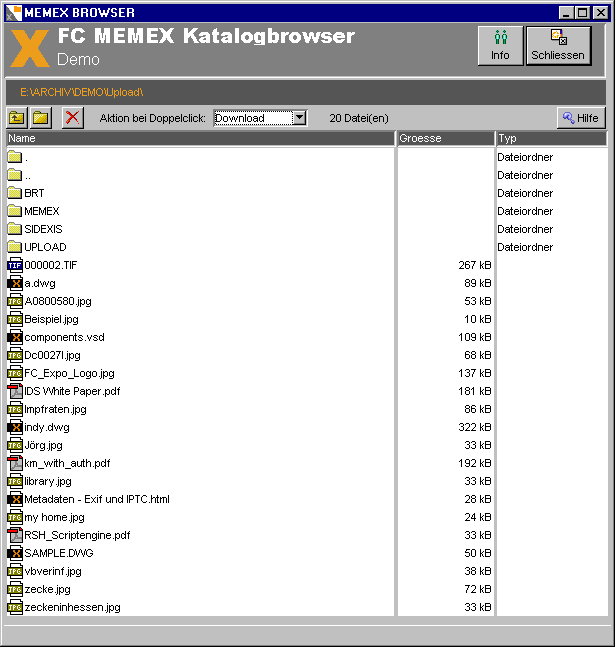This screenshot has height=647, width=615.
Task: Select file name FC_Expo_Logo.jpg
Action: [x=69, y=373]
